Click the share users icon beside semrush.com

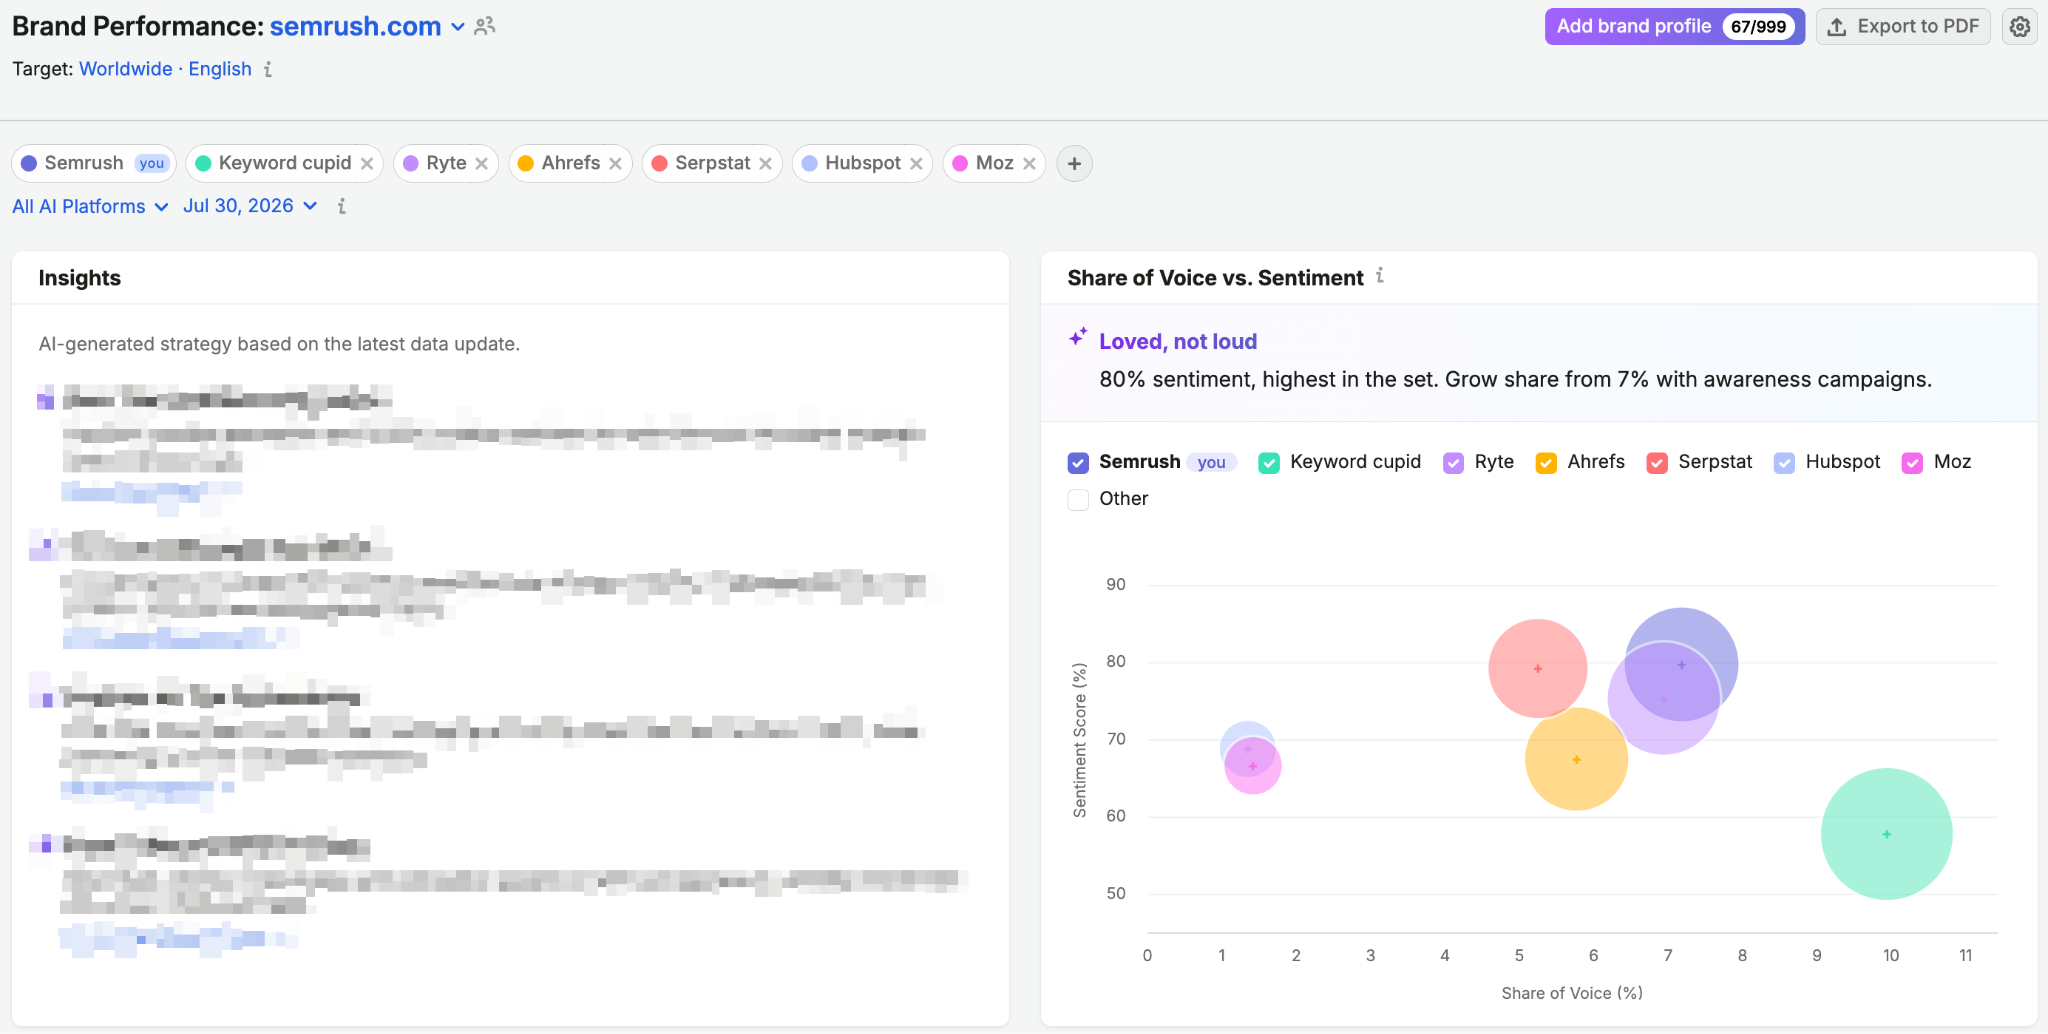click(485, 26)
